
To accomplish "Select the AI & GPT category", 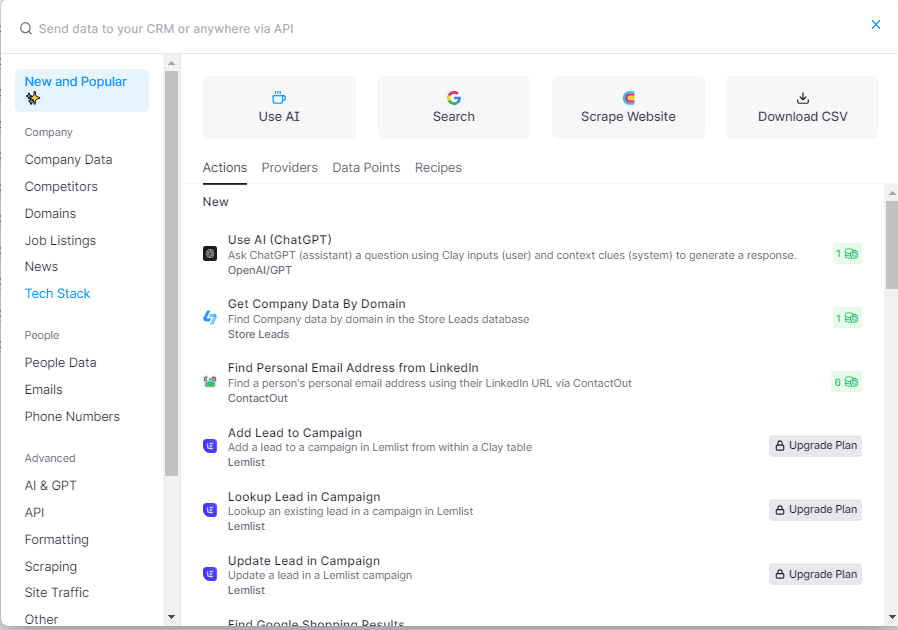I will click(50, 486).
